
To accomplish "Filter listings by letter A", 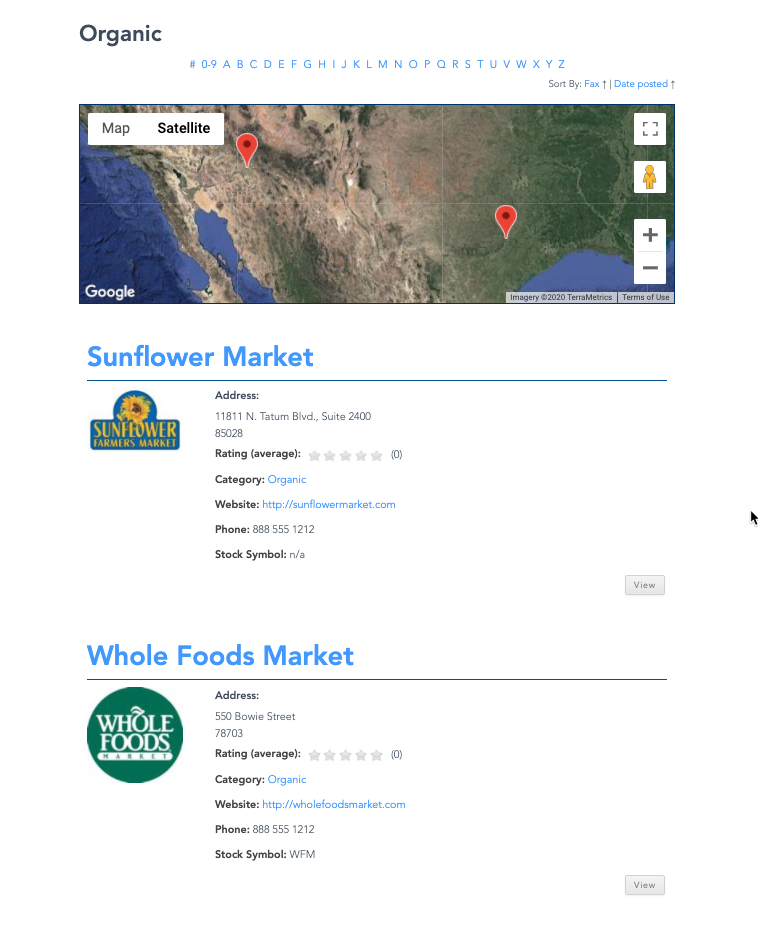I will (226, 64).
